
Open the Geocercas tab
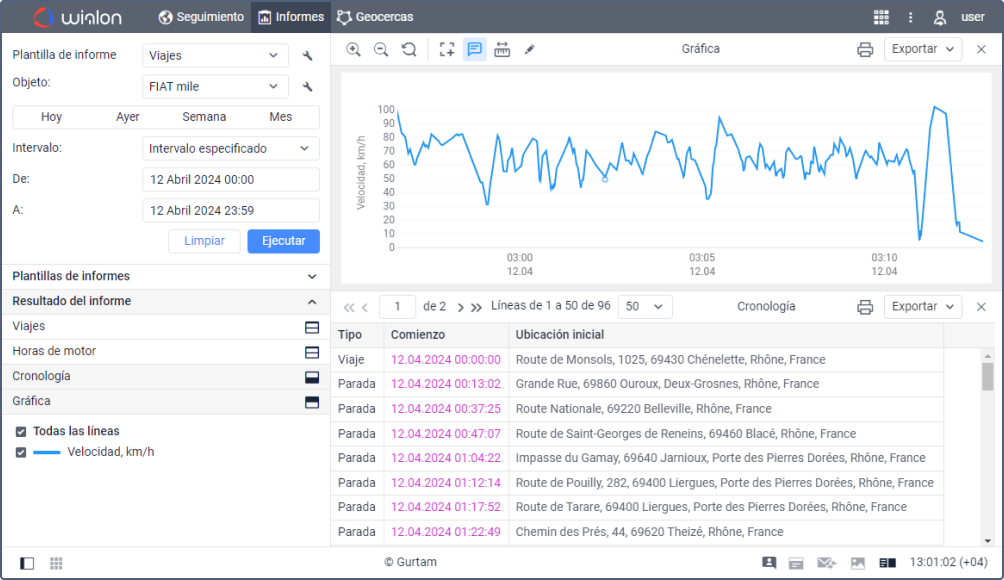pos(375,17)
